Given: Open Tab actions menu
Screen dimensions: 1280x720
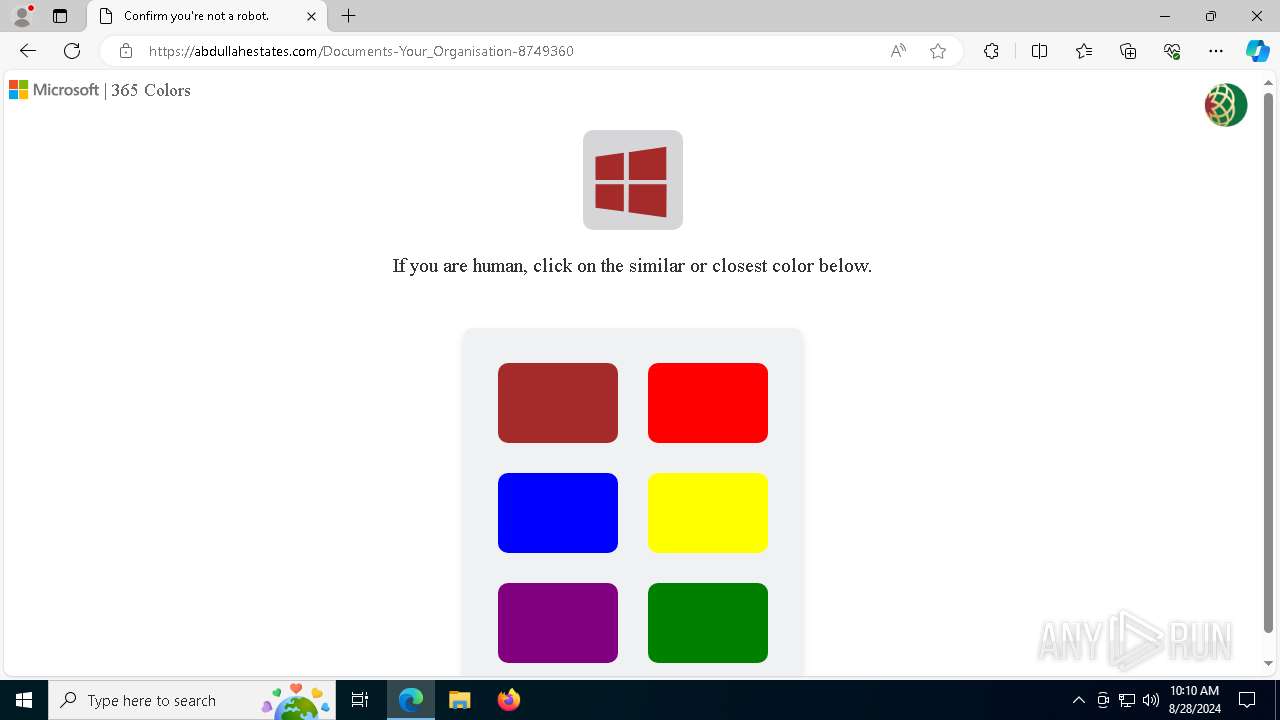Looking at the screenshot, I should pos(60,16).
